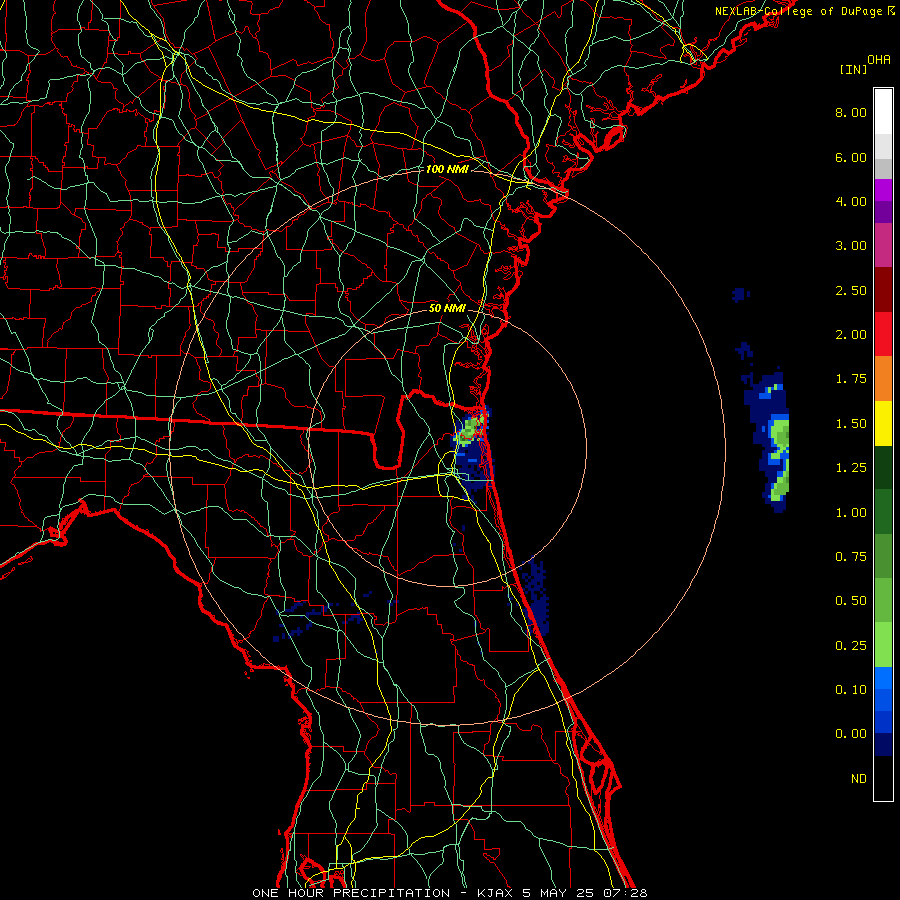The width and height of the screenshot is (900, 900).
Task: Pick the bright red swatch at 2.00
Action: [x=883, y=334]
